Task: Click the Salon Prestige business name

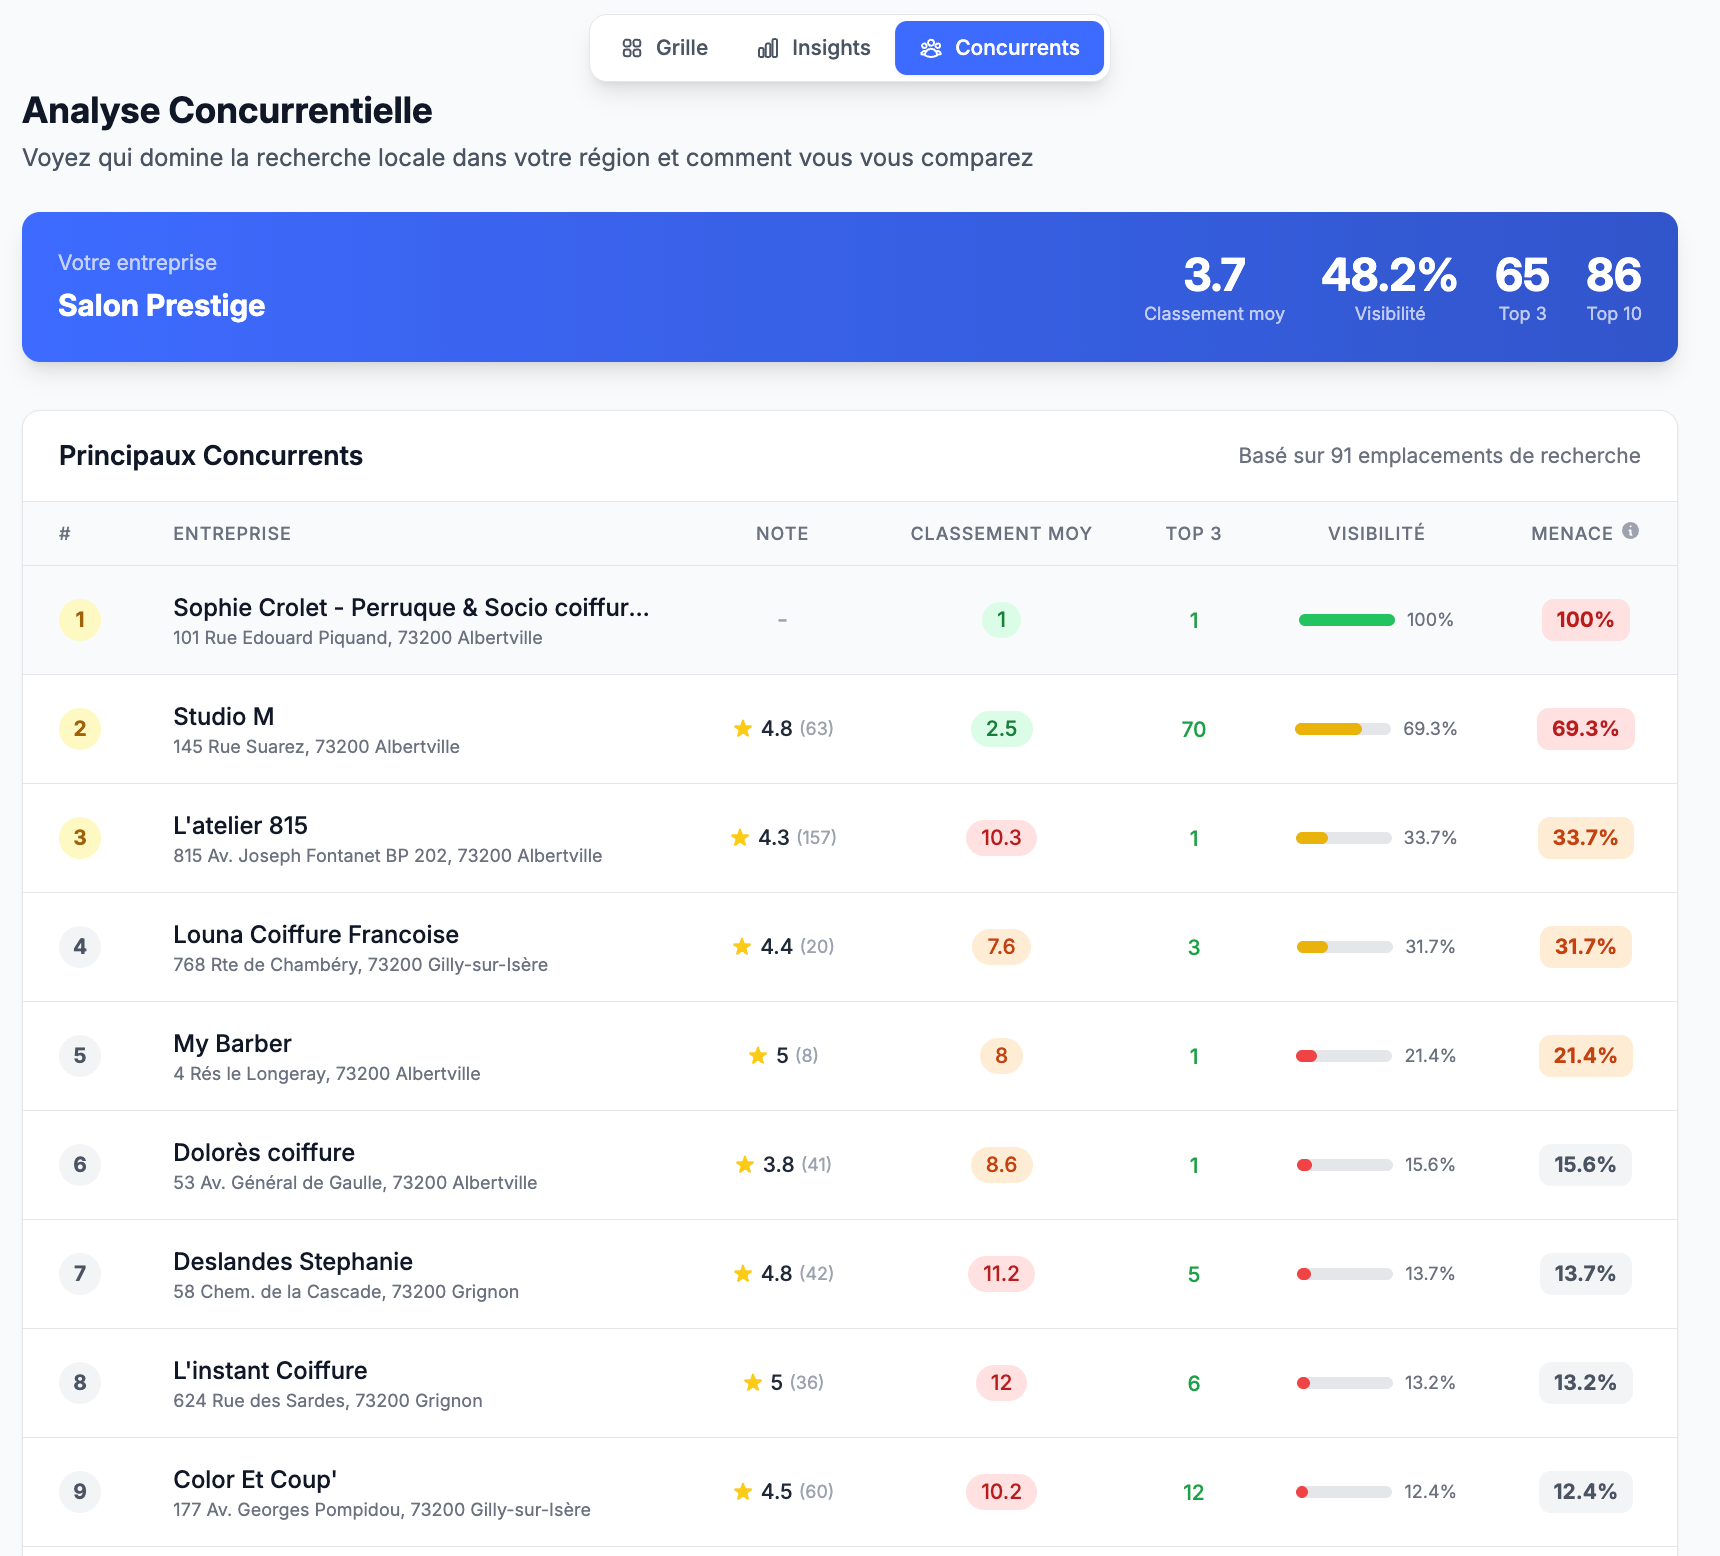Action: 161,305
